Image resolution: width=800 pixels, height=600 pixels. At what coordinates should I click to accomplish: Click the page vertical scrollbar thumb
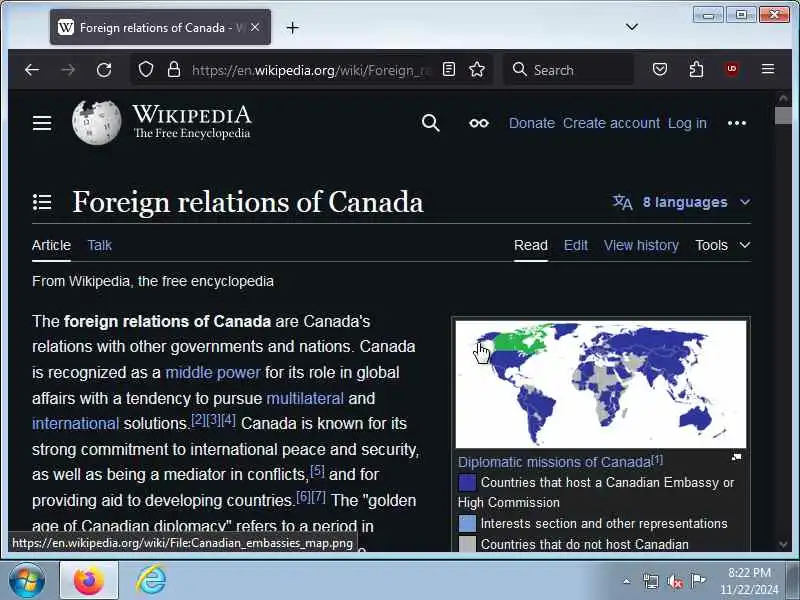[x=783, y=115]
